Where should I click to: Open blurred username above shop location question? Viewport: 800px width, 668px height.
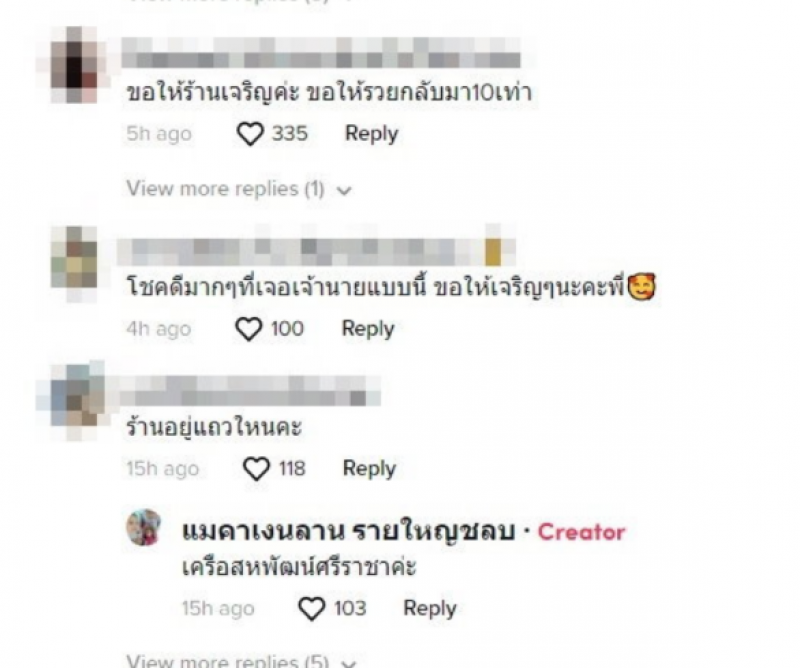click(x=250, y=391)
